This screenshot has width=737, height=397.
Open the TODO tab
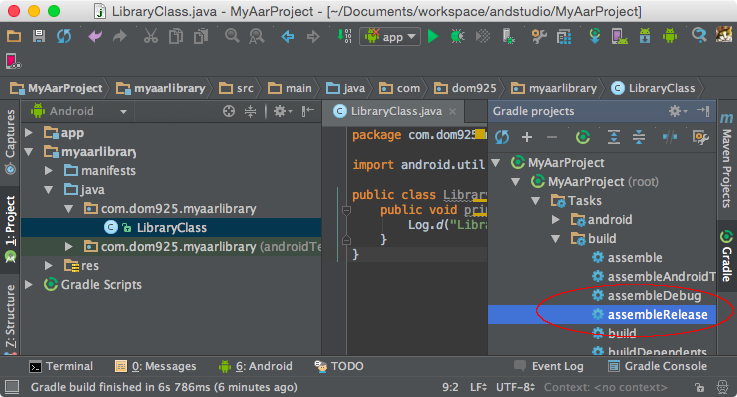(x=339, y=366)
